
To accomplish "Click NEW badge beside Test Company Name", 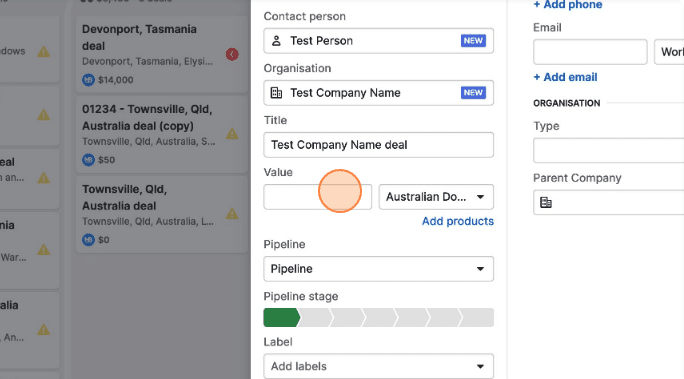I will coord(473,93).
